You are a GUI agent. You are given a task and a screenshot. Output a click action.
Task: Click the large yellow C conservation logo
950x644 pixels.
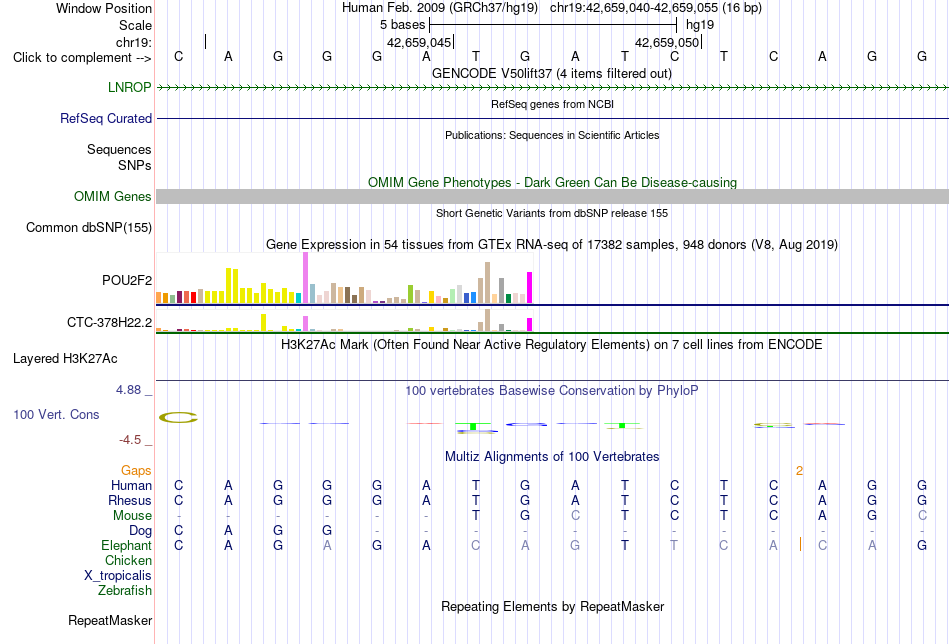tap(178, 417)
